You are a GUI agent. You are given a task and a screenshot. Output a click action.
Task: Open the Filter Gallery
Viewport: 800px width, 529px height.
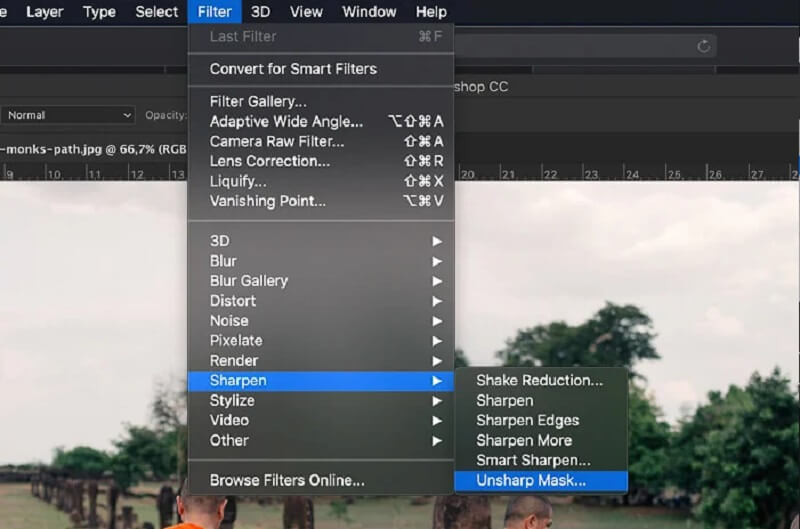point(258,102)
